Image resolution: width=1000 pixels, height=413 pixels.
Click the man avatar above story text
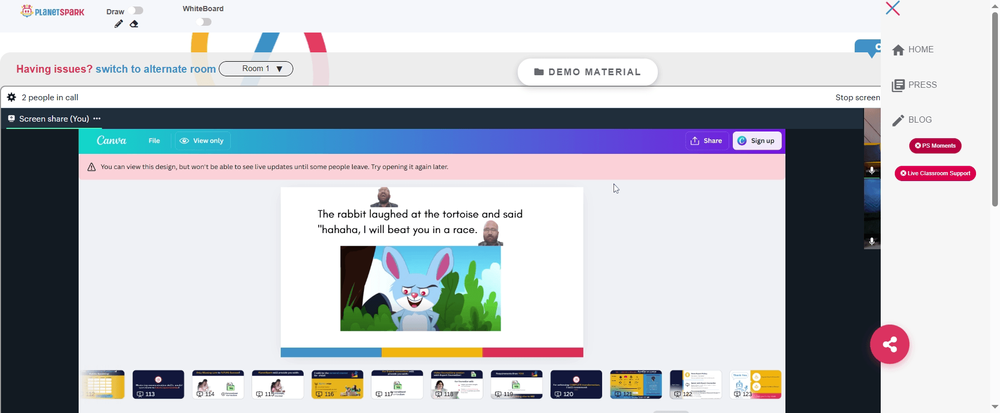(384, 197)
